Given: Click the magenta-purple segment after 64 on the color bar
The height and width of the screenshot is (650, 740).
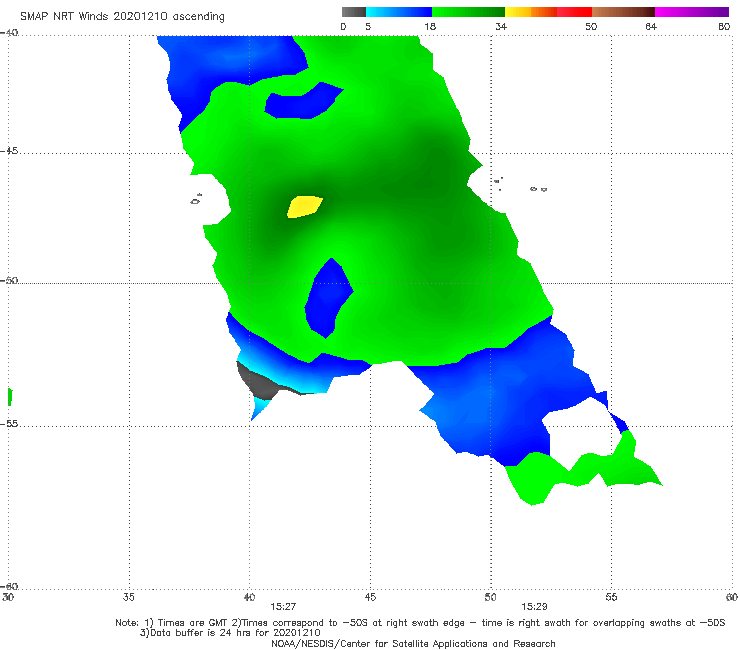Looking at the screenshot, I should click(692, 12).
